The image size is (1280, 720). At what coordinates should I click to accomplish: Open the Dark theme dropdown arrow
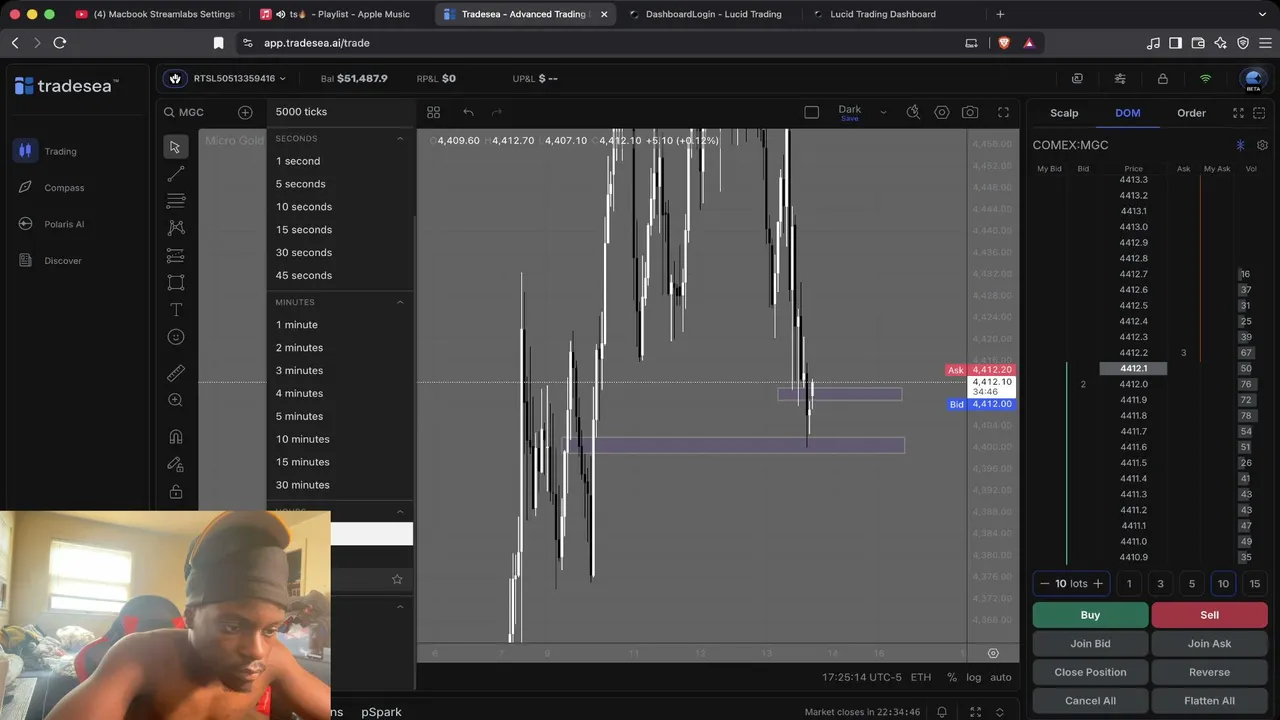tap(883, 112)
